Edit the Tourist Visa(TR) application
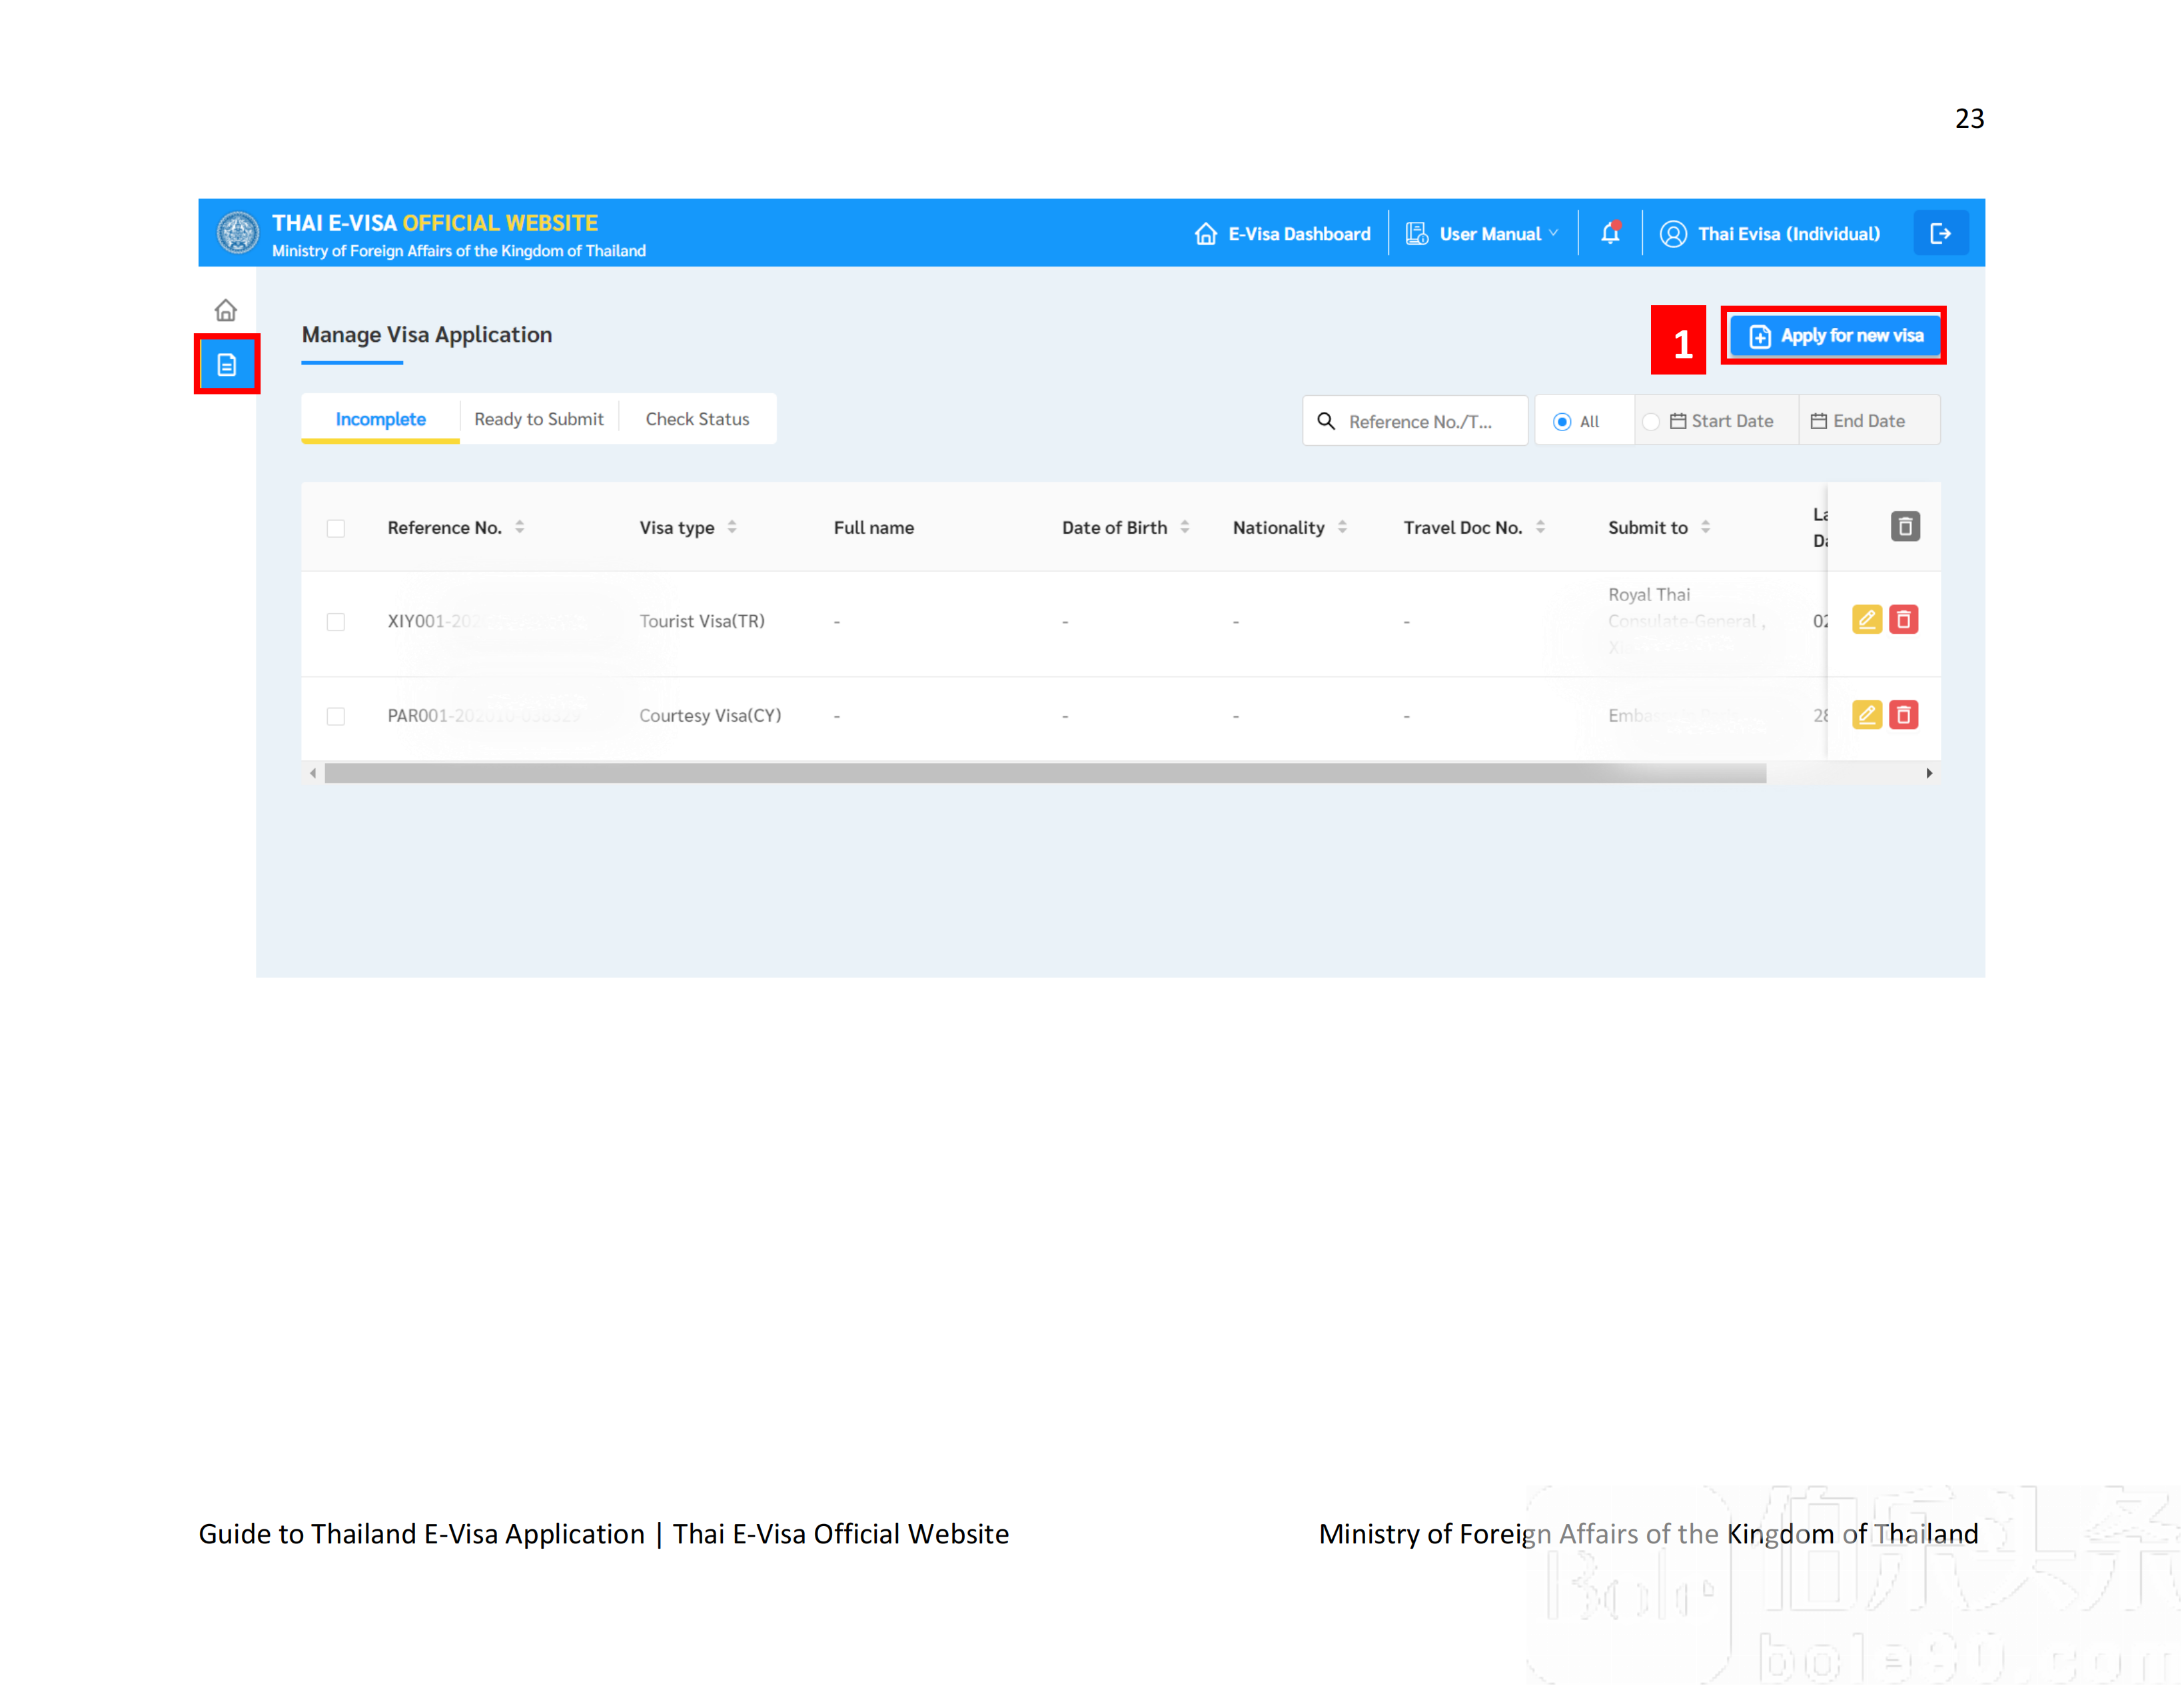The width and height of the screenshot is (2184, 1688). pyautogui.click(x=1866, y=620)
